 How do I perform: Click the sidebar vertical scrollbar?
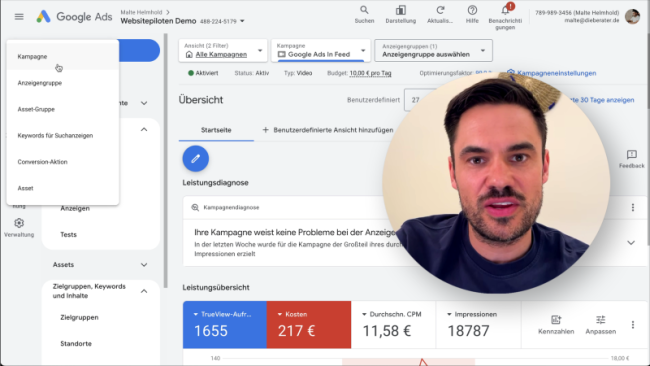(165, 162)
